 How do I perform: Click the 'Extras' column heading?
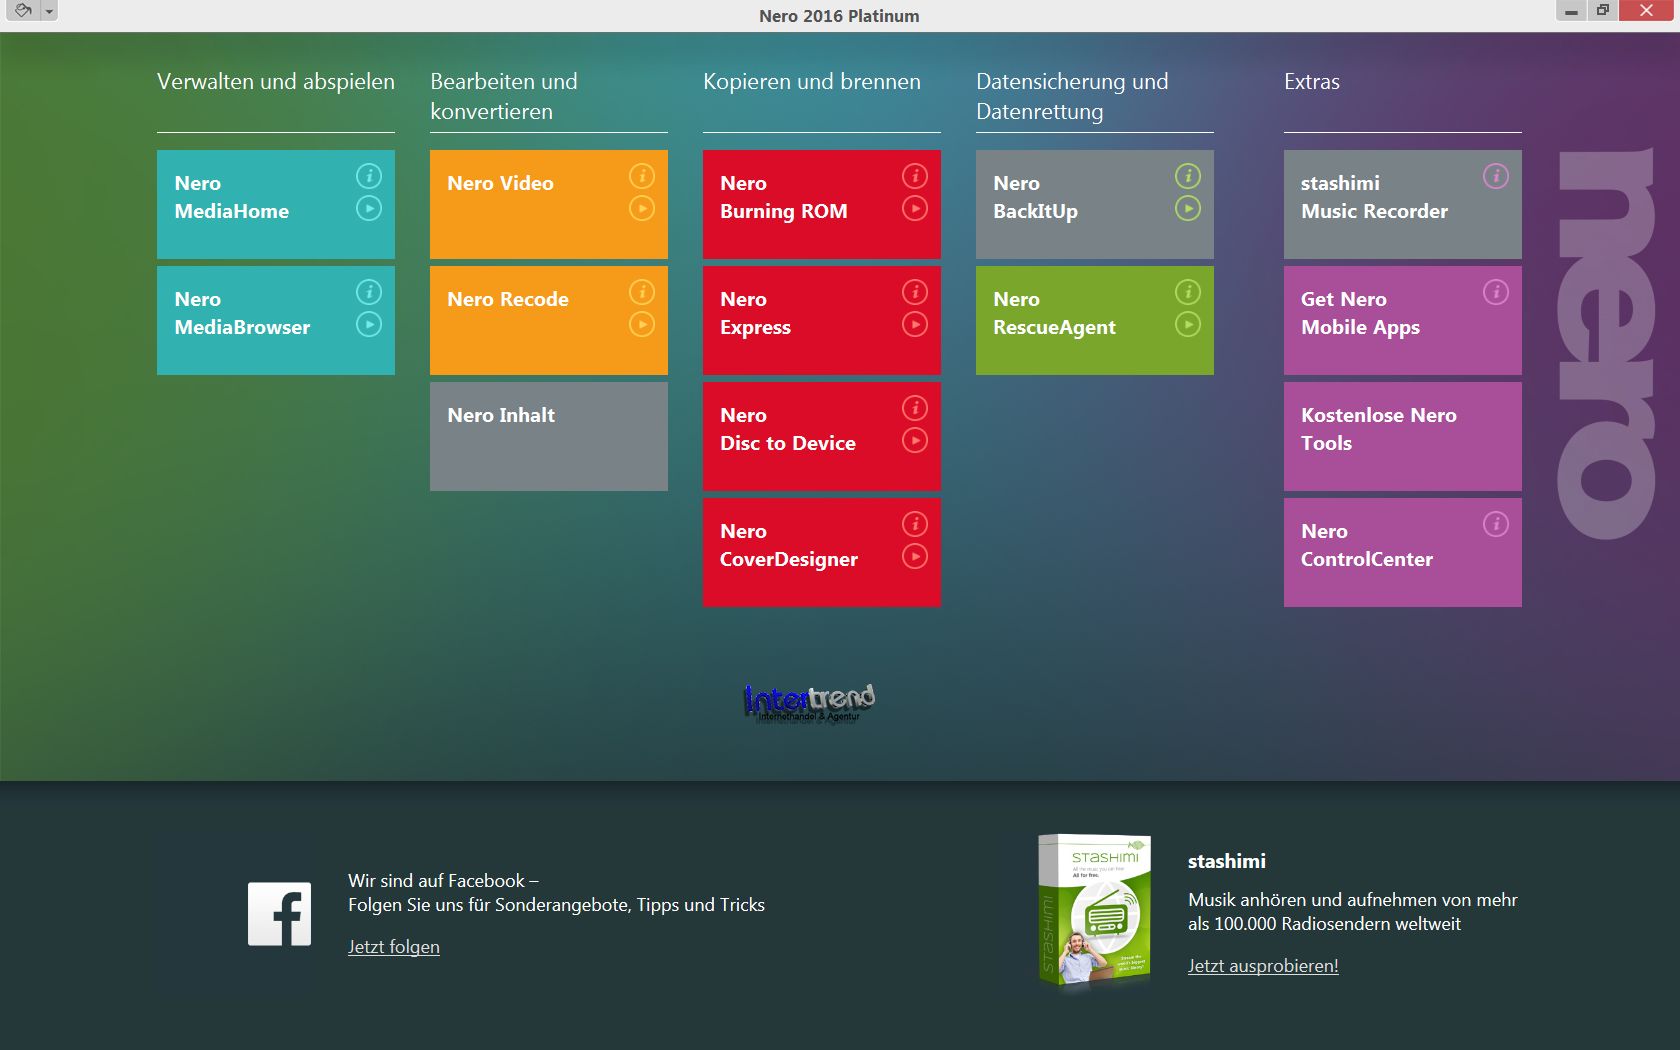pyautogui.click(x=1312, y=81)
